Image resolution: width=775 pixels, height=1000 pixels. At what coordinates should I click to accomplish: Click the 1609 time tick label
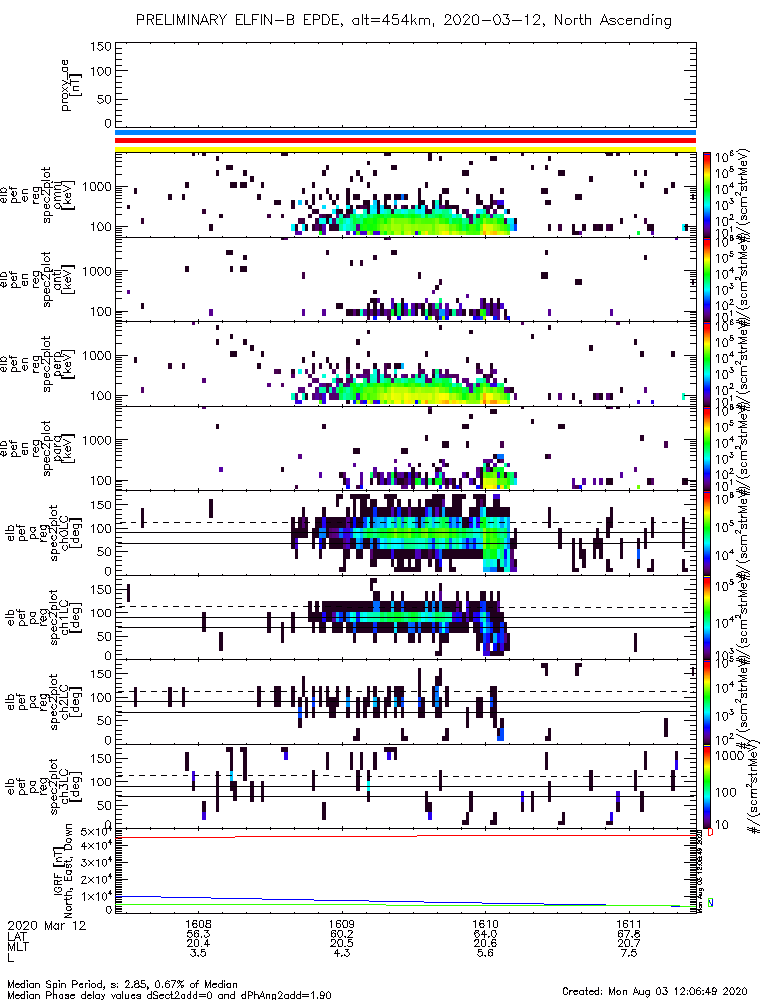tap(342, 925)
